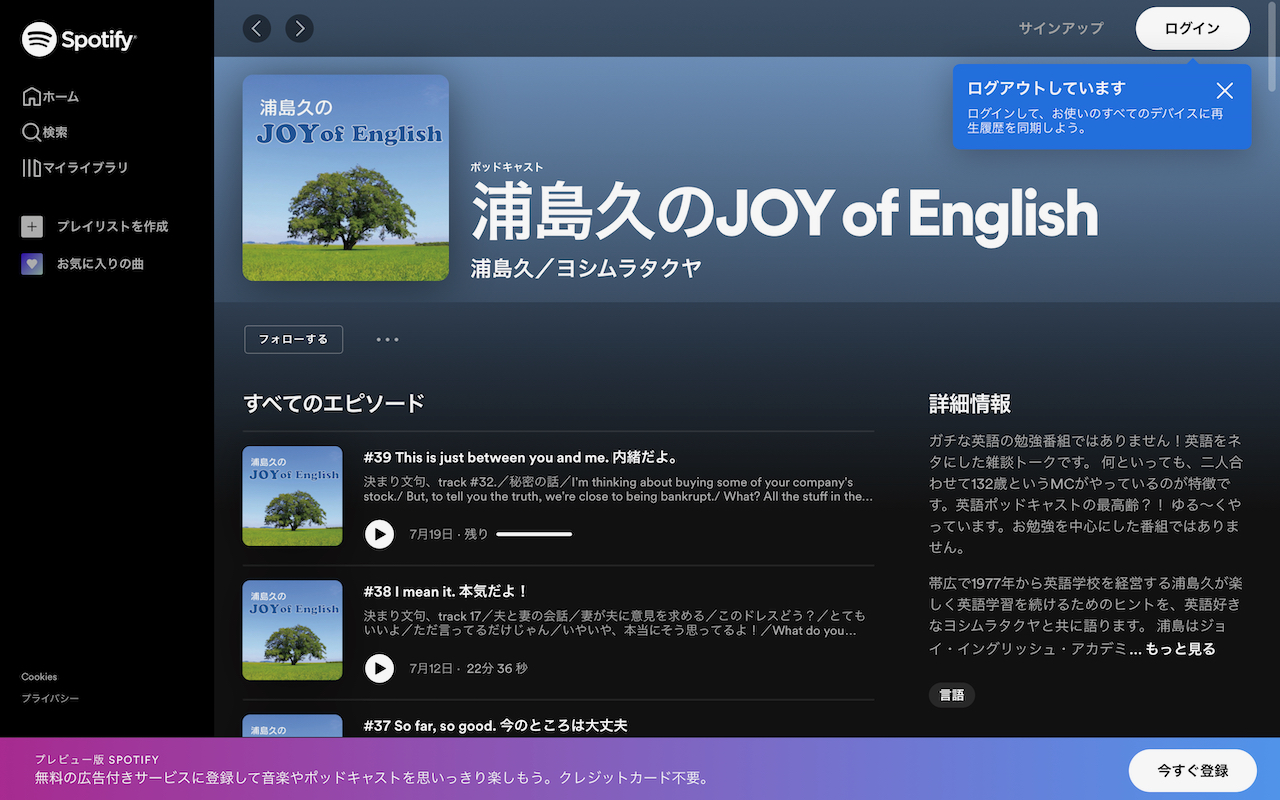Open episode #38 I mean it. 本気だよ！
Screen dimensions: 1280x800
pos(446,592)
